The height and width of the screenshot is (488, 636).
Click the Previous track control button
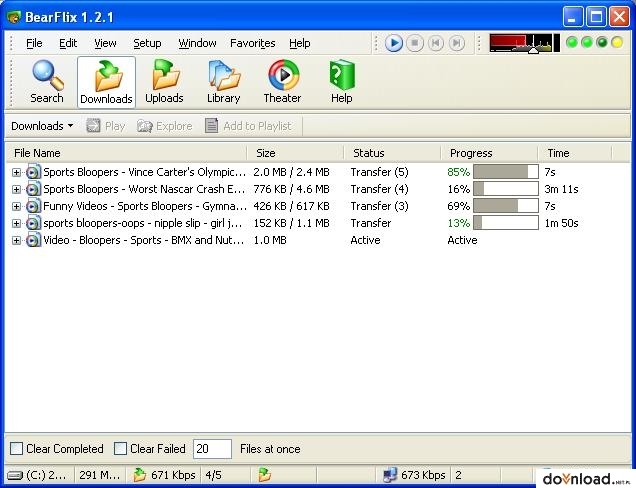436,43
